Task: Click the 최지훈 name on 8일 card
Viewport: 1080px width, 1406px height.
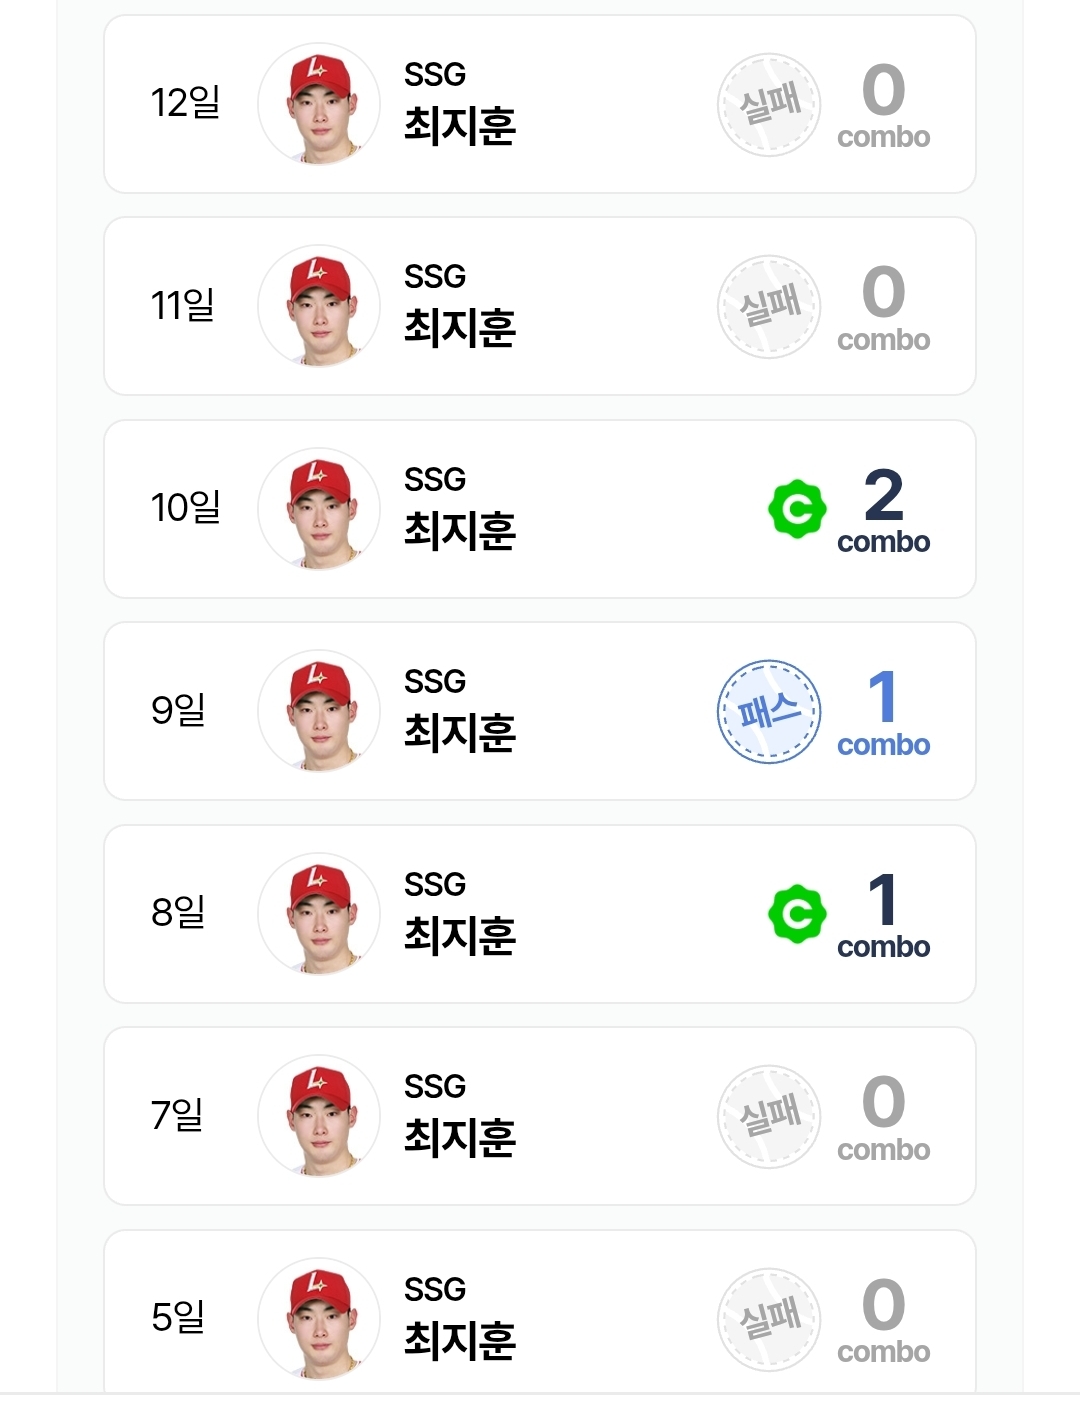Action: click(460, 935)
